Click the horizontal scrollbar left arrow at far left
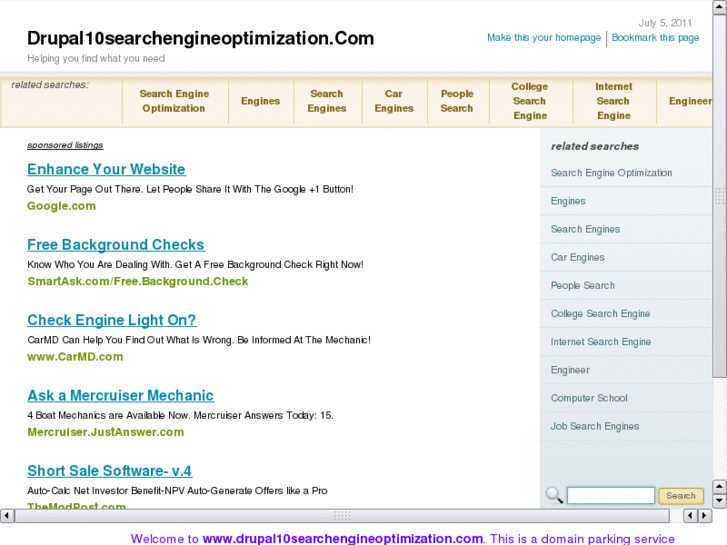The width and height of the screenshot is (727, 545). coord(6,515)
